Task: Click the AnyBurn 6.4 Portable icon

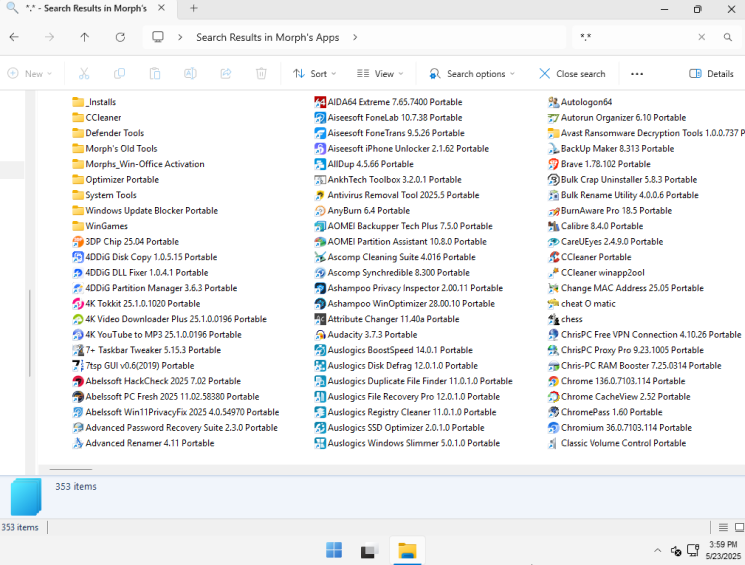Action: (320, 211)
